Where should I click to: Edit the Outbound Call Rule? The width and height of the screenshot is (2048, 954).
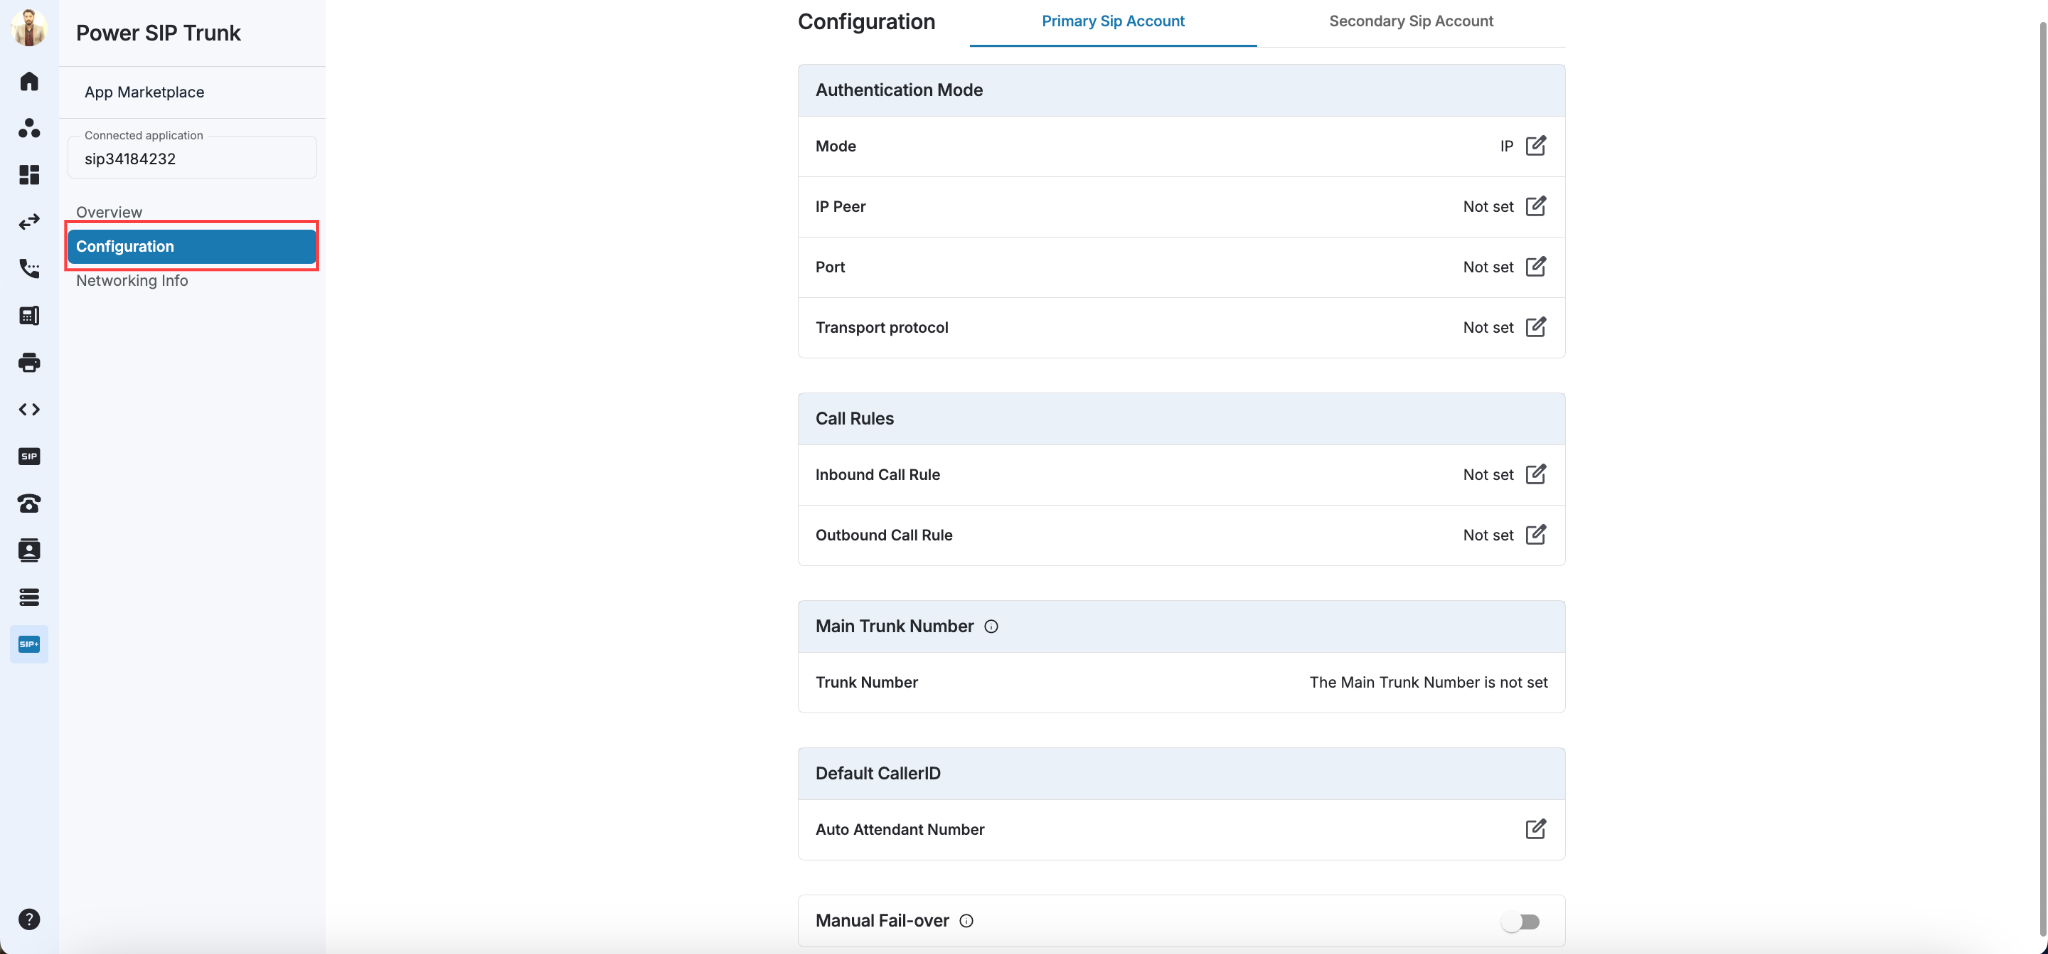pyautogui.click(x=1536, y=535)
